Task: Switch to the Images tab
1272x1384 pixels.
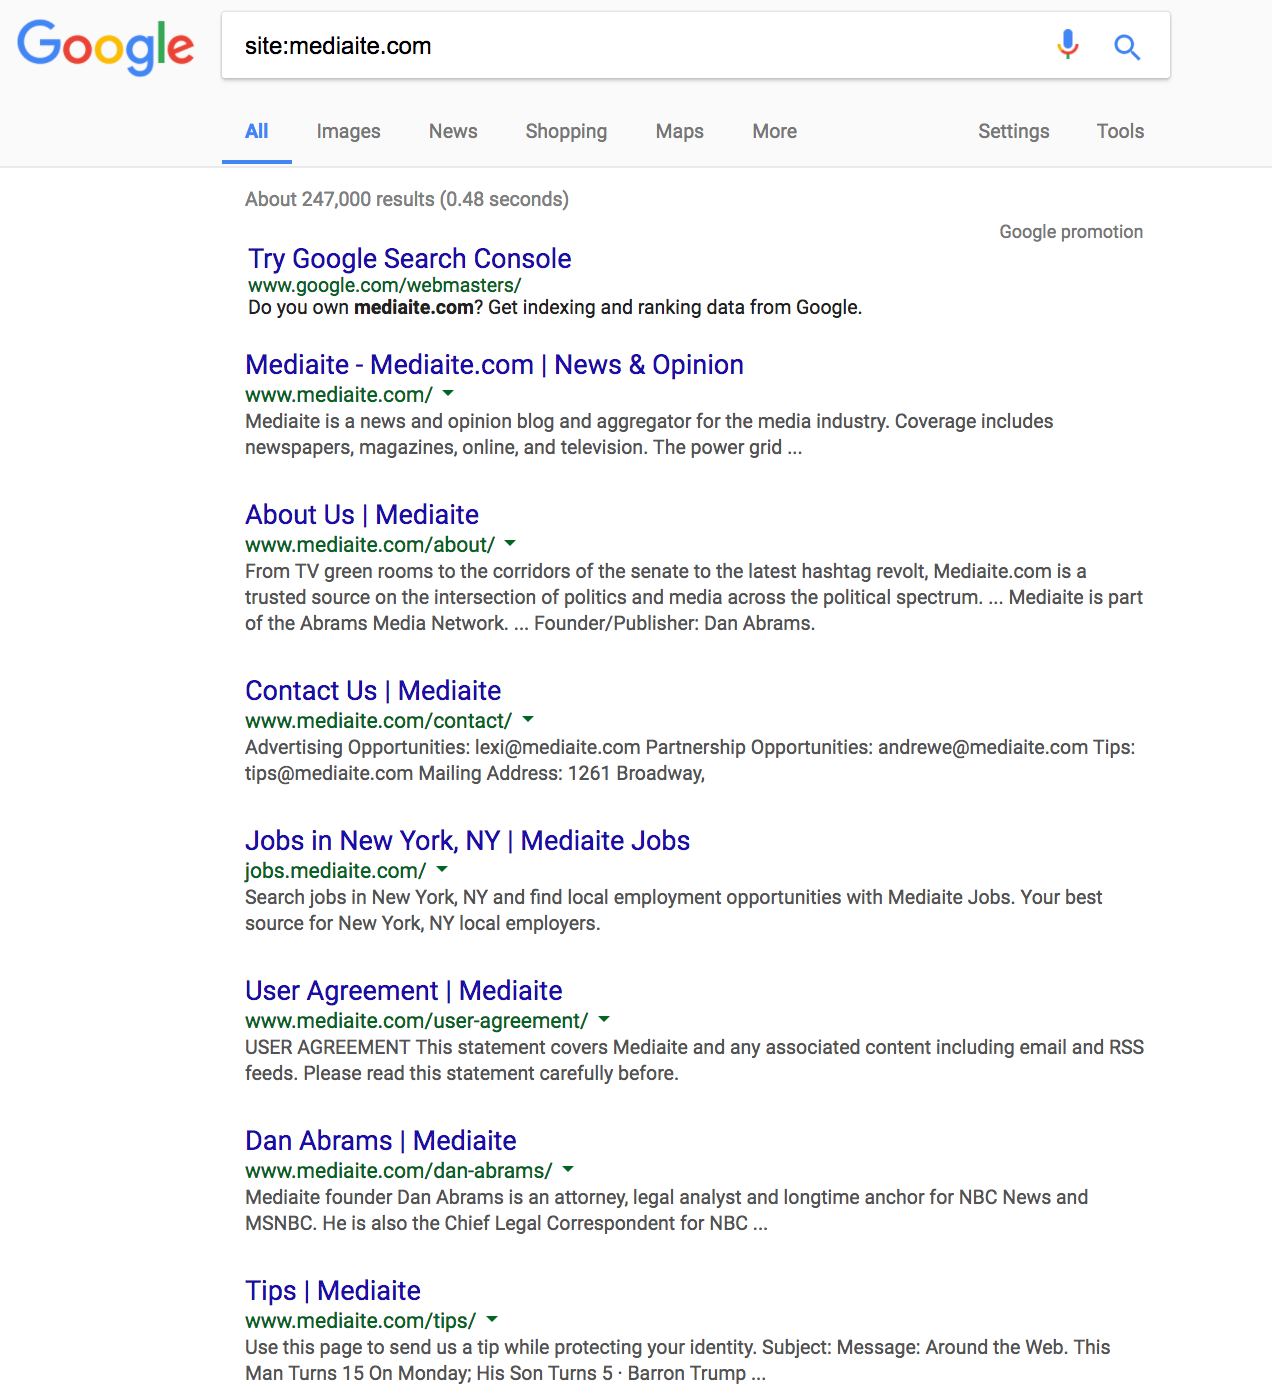Action: (348, 131)
